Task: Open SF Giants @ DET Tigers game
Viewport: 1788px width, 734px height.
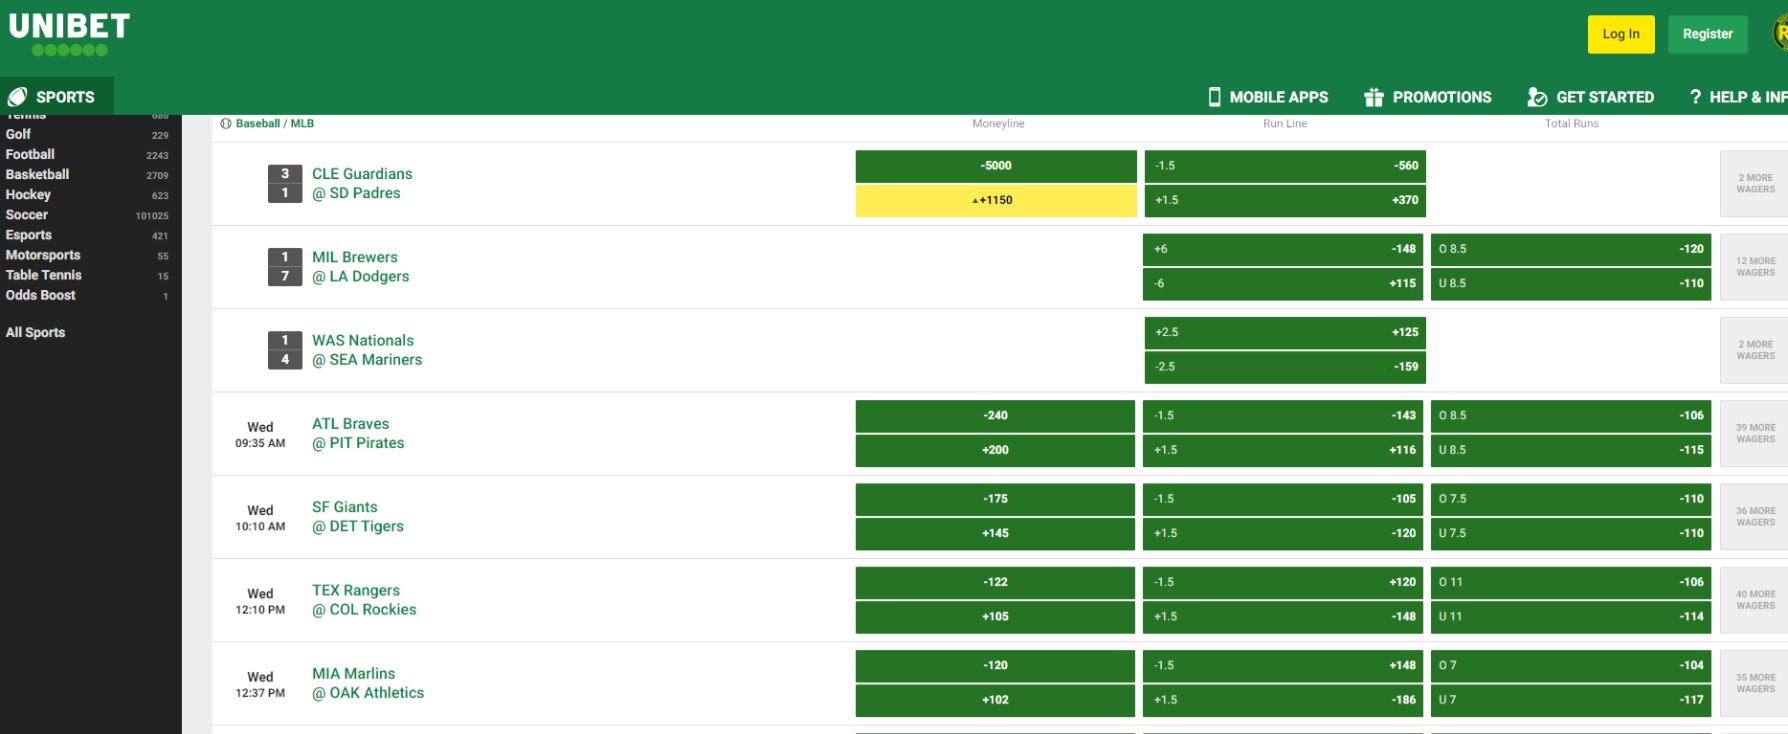Action: point(358,516)
